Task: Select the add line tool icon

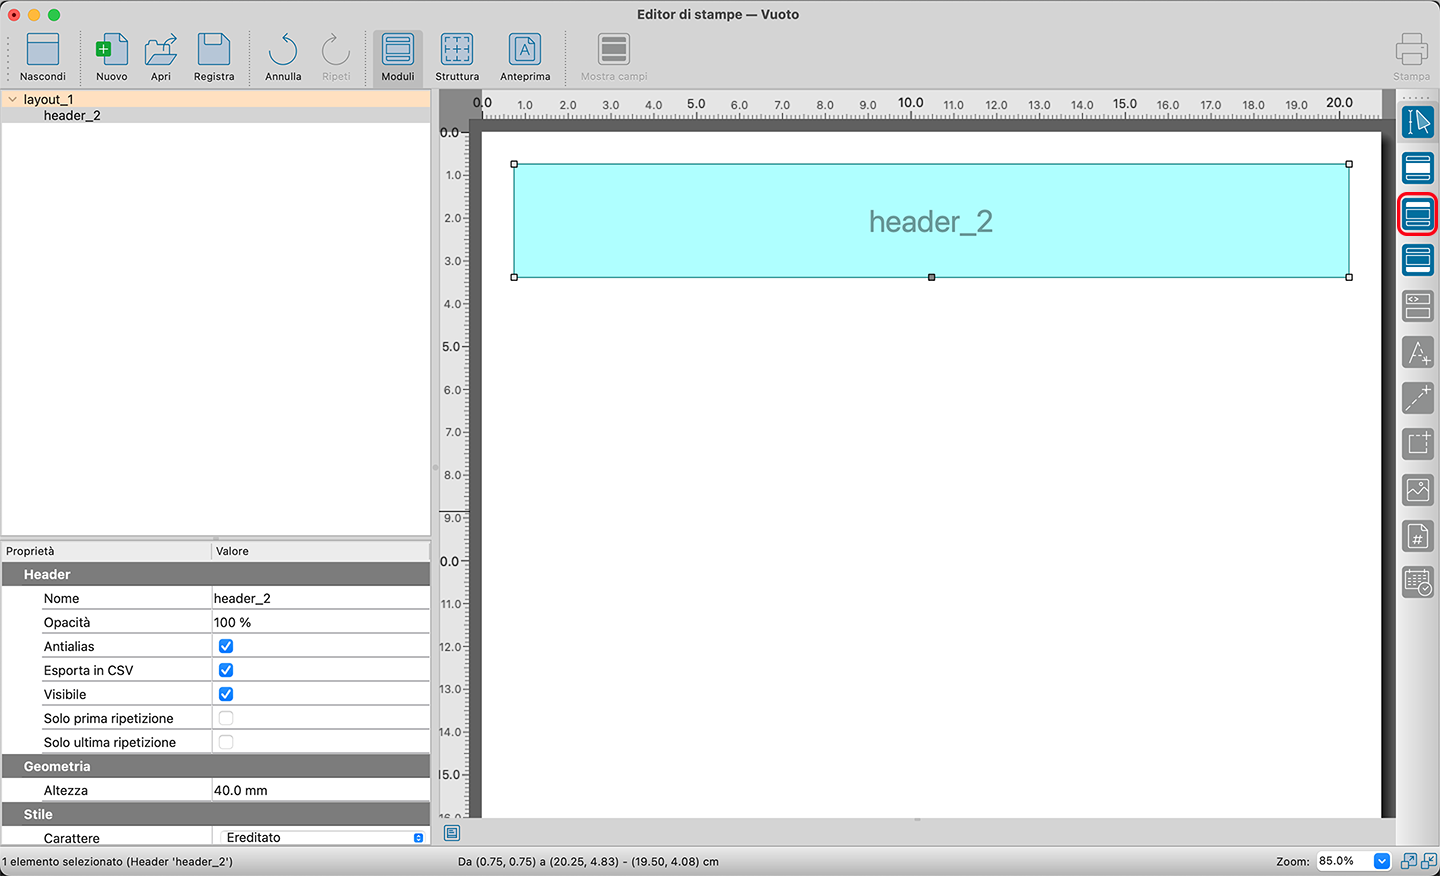Action: (x=1417, y=398)
